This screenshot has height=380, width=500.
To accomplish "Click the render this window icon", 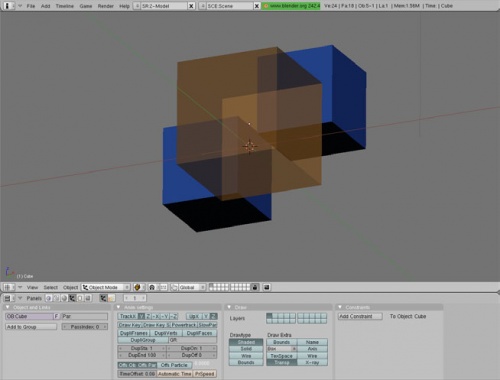I will click(x=267, y=287).
